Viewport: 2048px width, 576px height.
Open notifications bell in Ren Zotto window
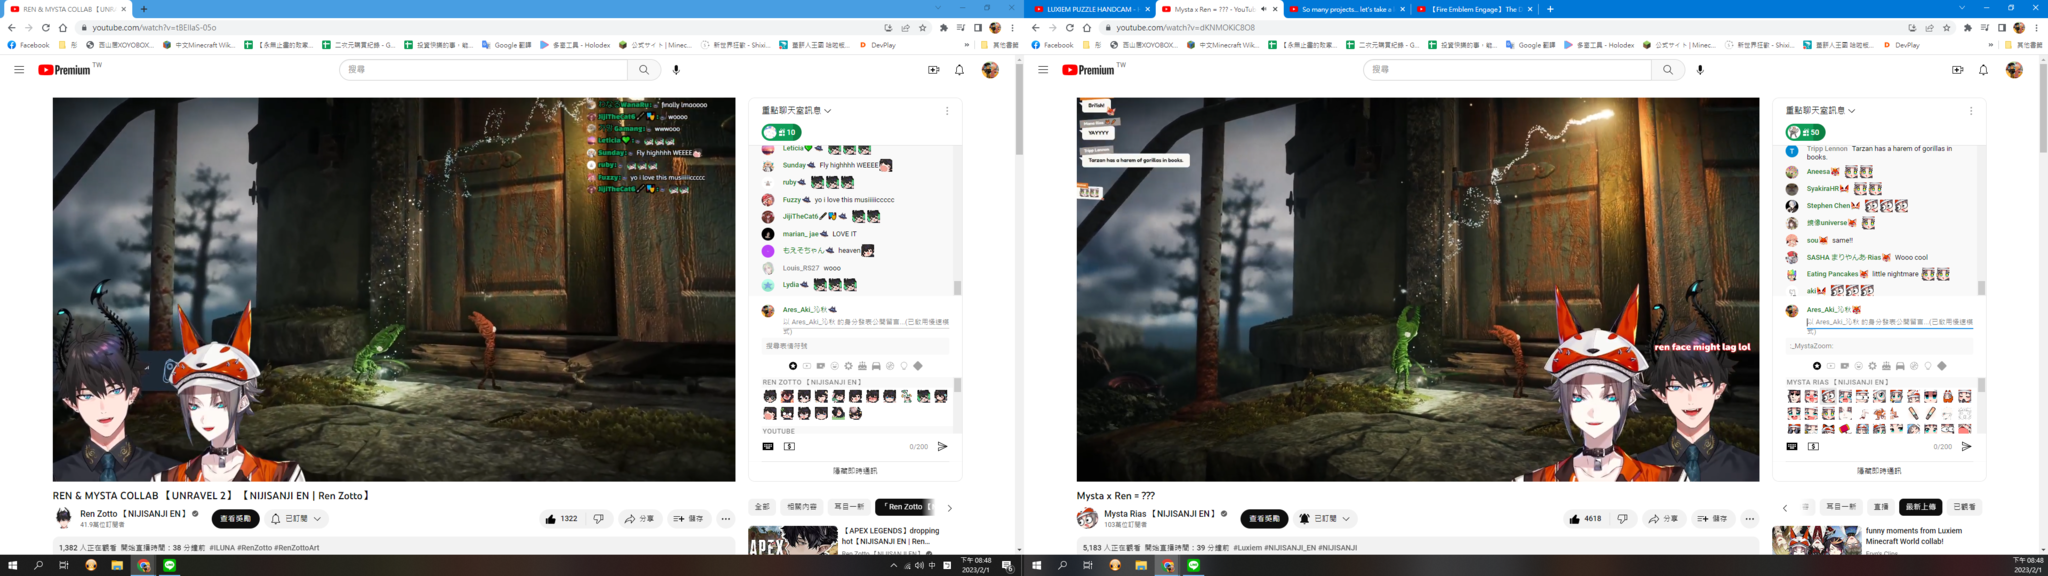[x=959, y=70]
